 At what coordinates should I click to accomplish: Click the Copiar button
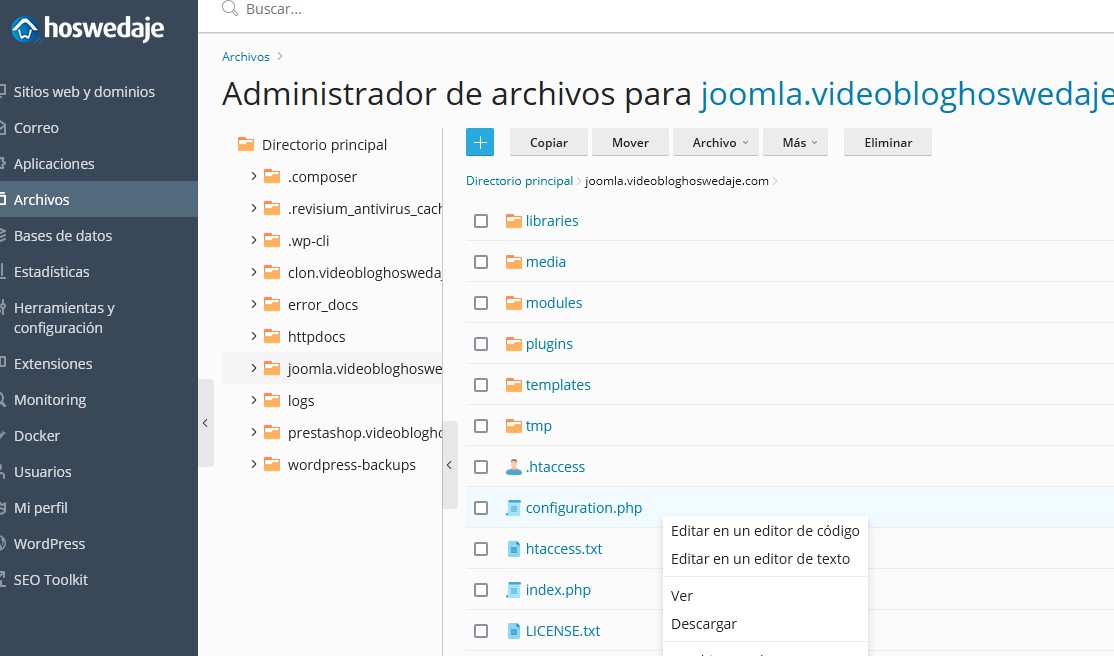548,142
